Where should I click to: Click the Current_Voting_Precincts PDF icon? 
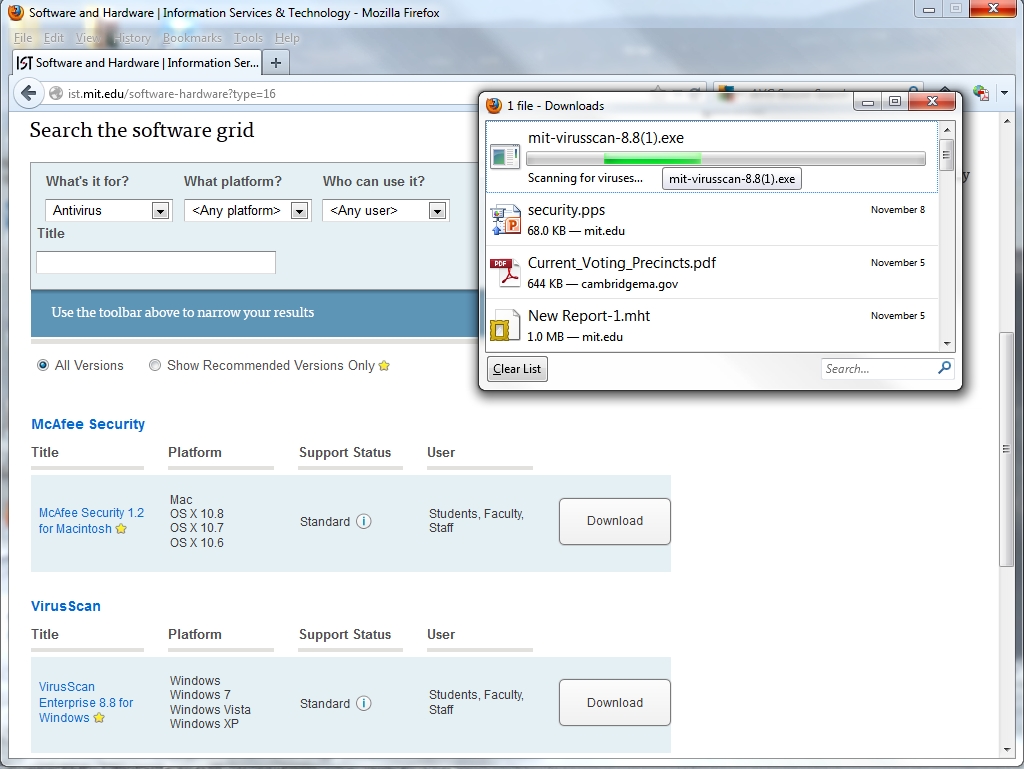pos(505,273)
